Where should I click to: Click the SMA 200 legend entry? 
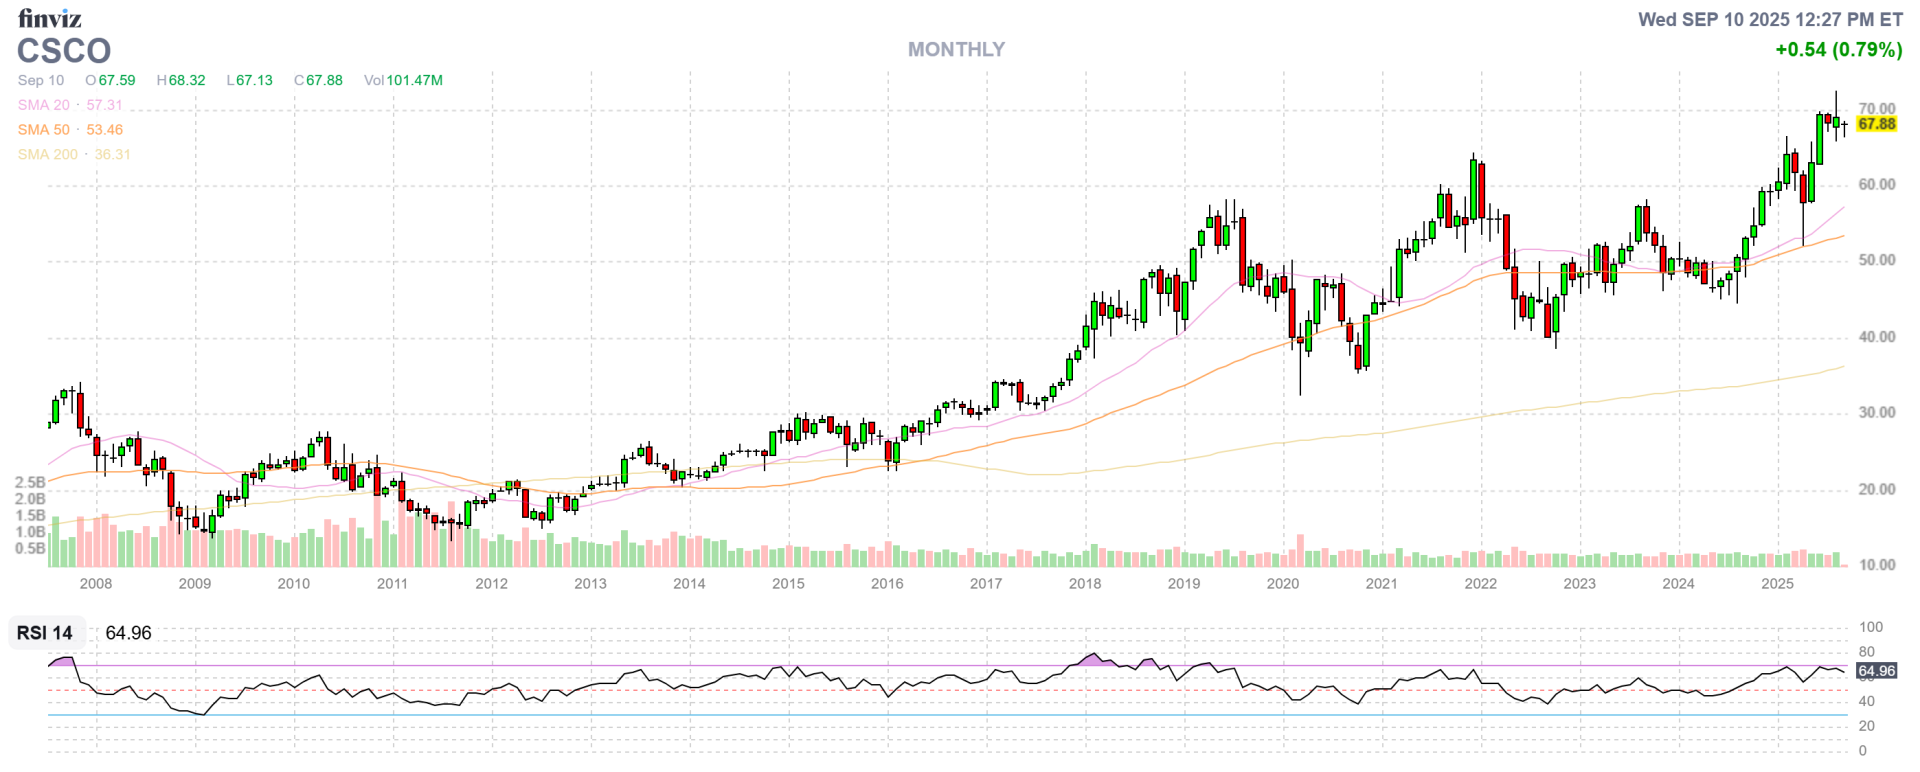48,155
